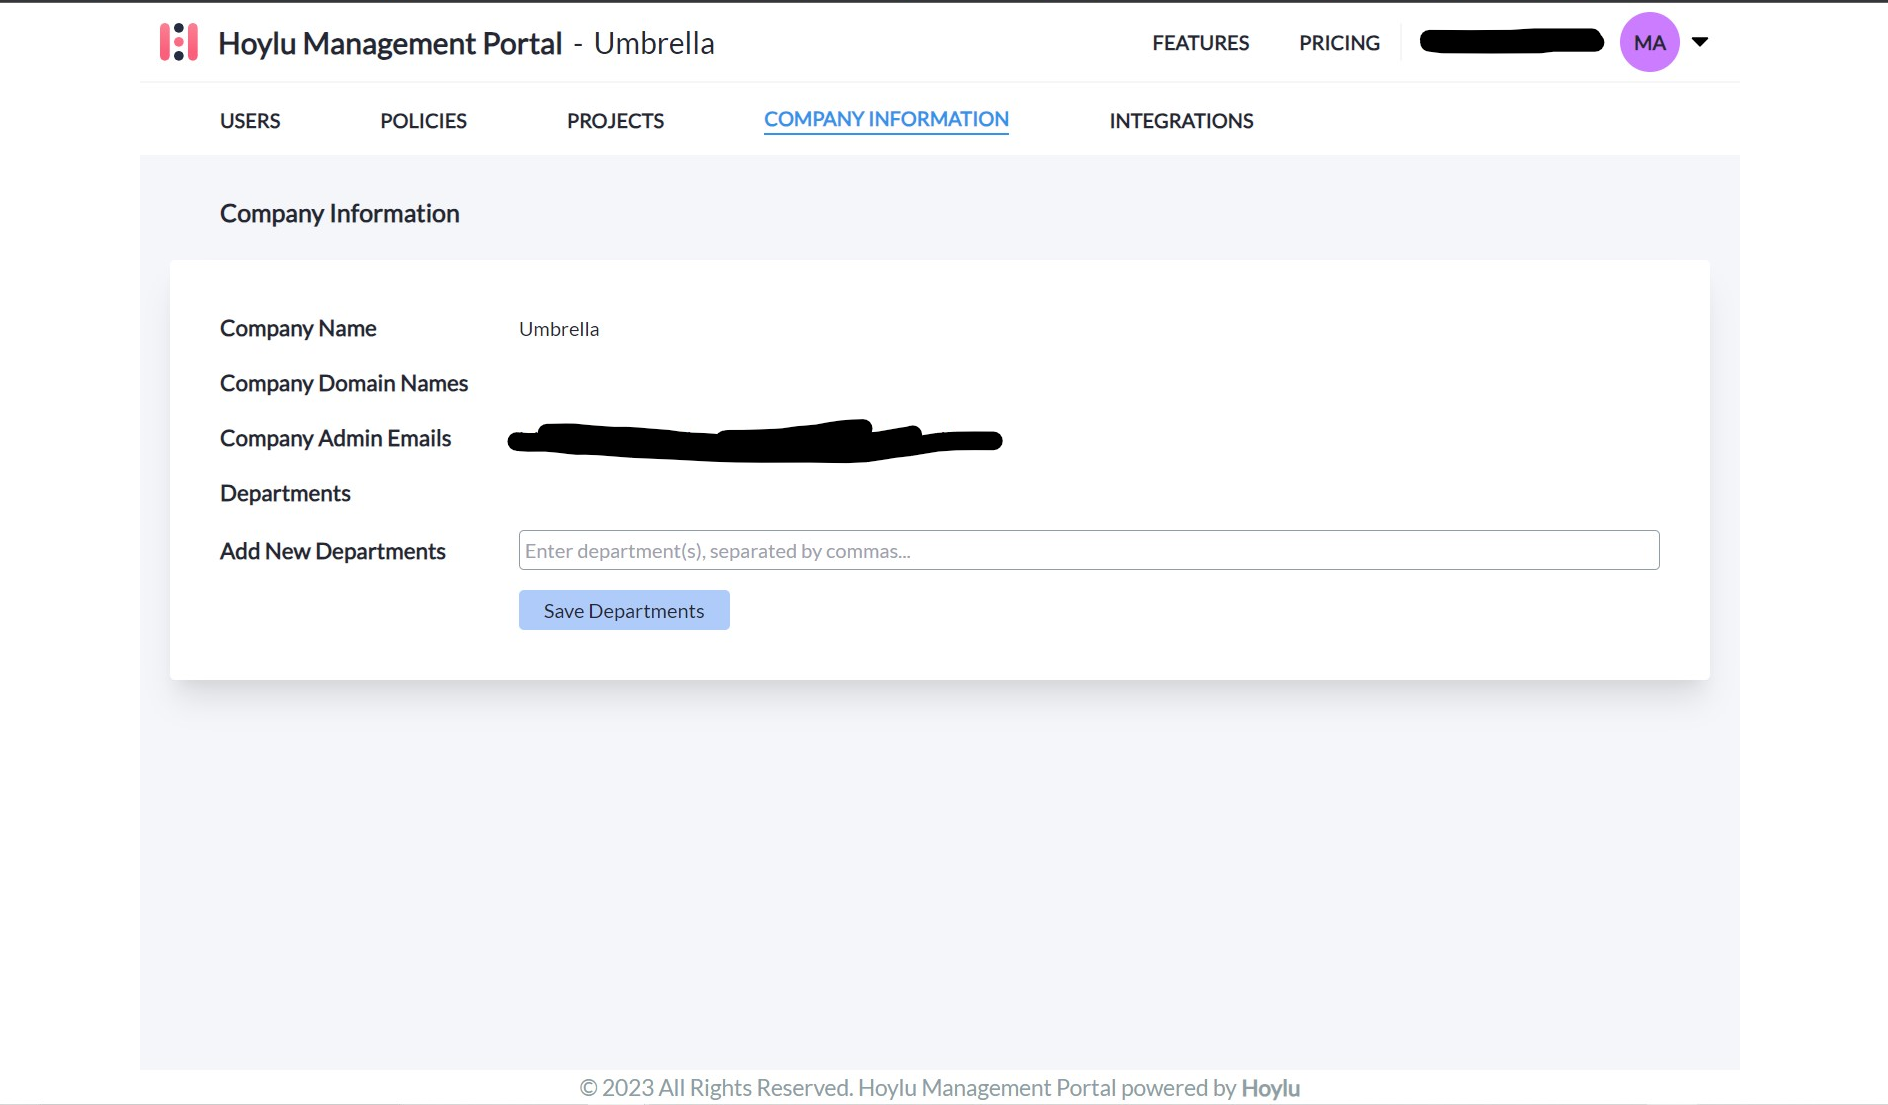Click the Hoylu logo icon

coord(179,42)
